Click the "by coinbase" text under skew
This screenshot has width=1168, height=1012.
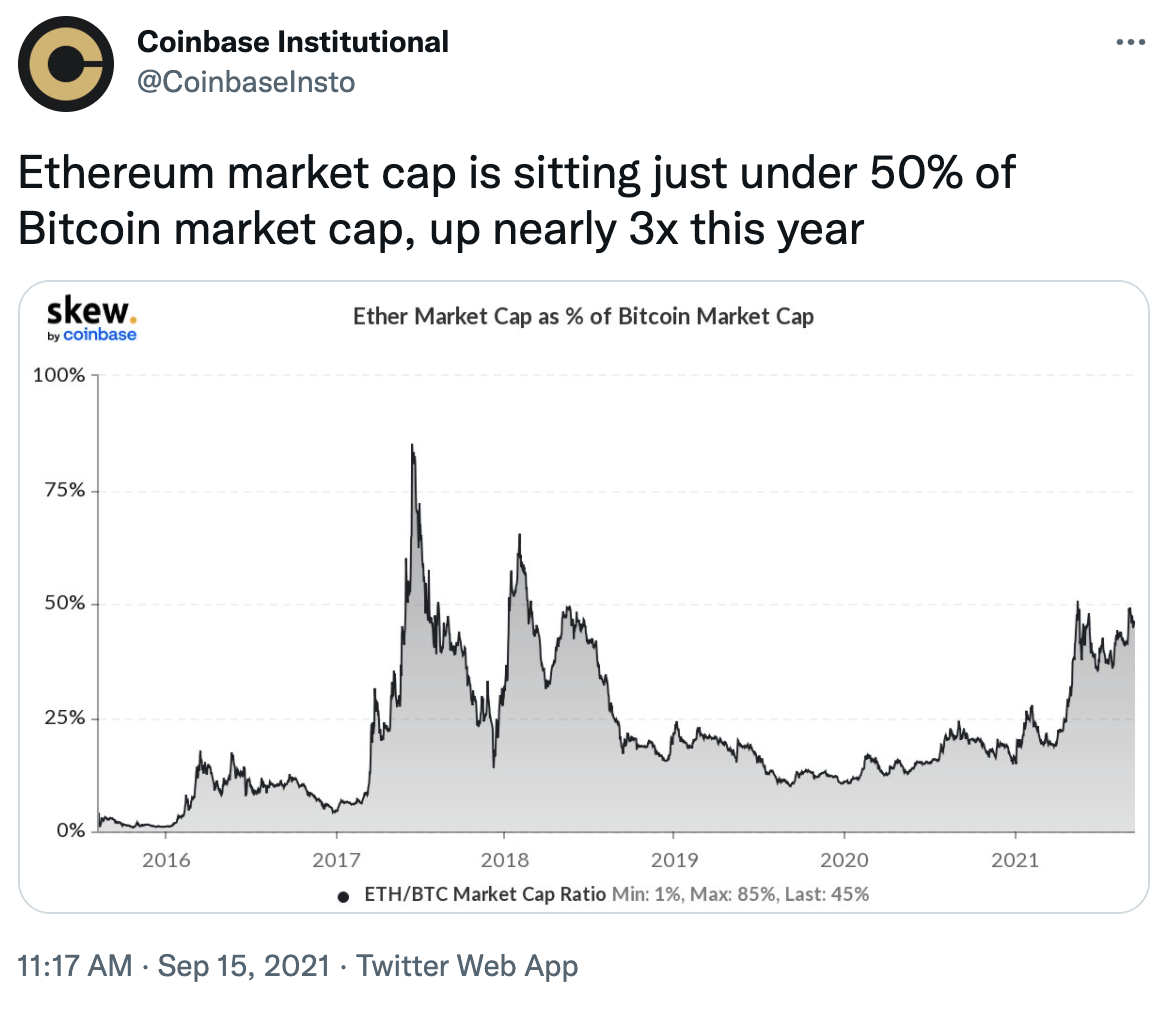pyautogui.click(x=92, y=335)
